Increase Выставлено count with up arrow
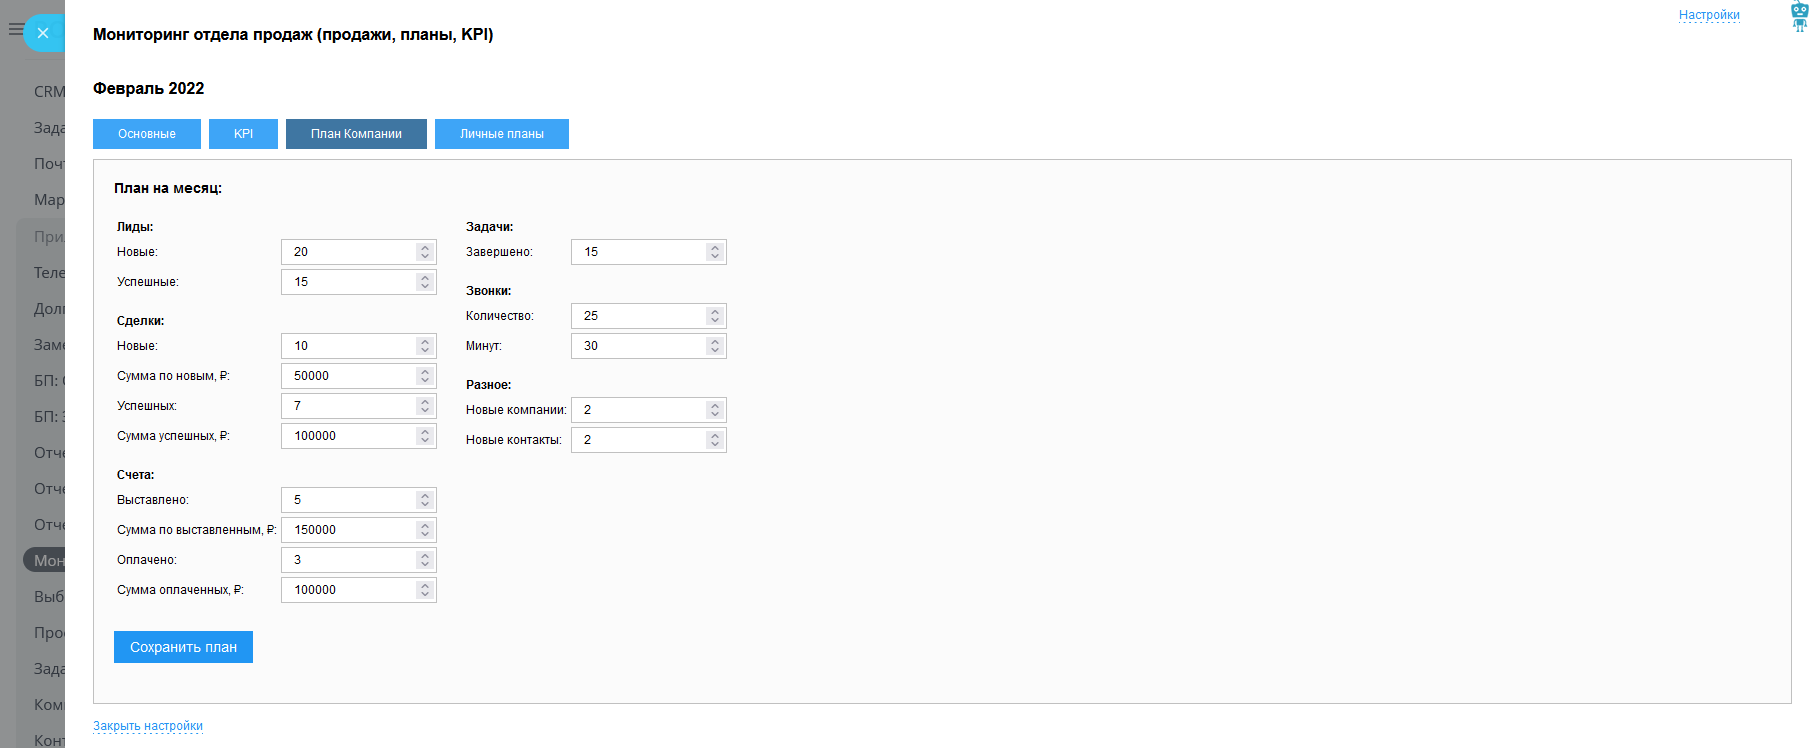 (x=425, y=495)
